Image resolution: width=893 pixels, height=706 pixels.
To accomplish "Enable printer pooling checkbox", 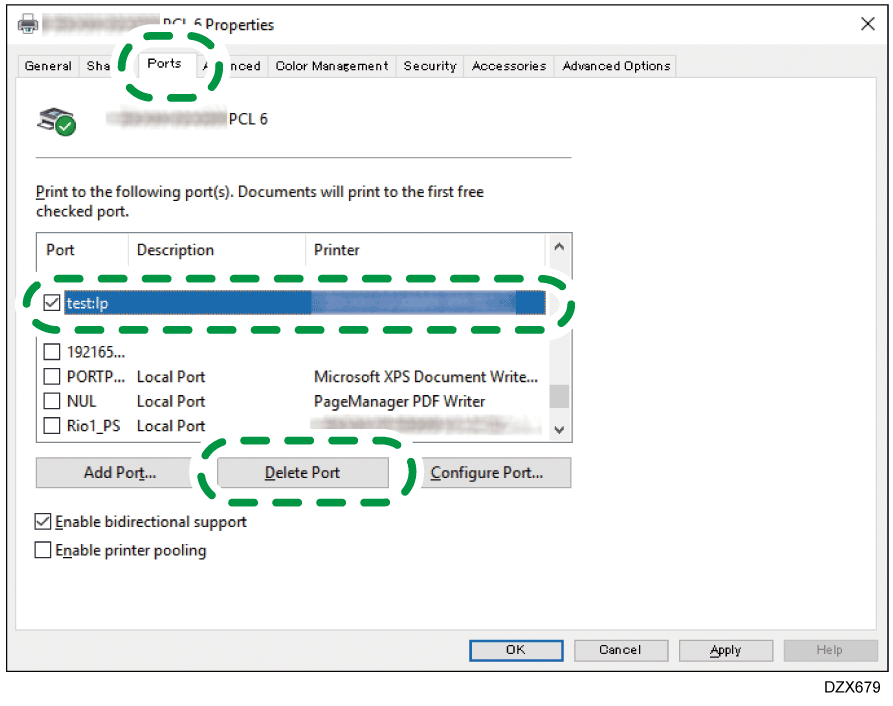I will click(44, 550).
